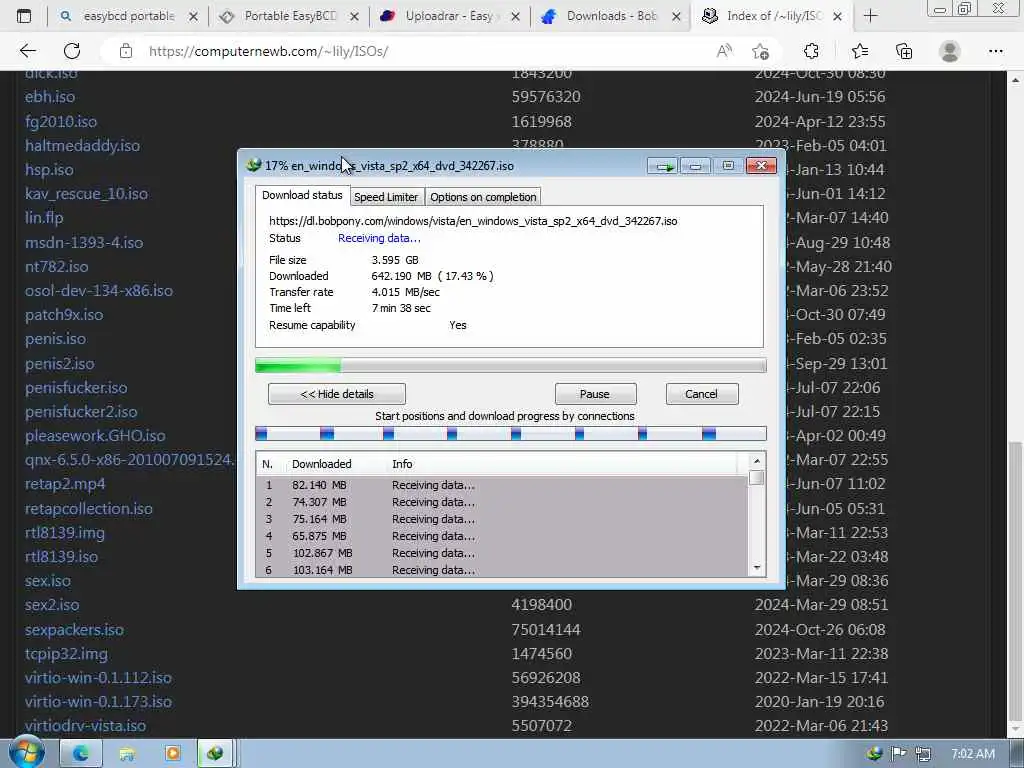Viewport: 1024px width, 768px height.
Task: Open the Favorites list icon
Action: pos(860,51)
